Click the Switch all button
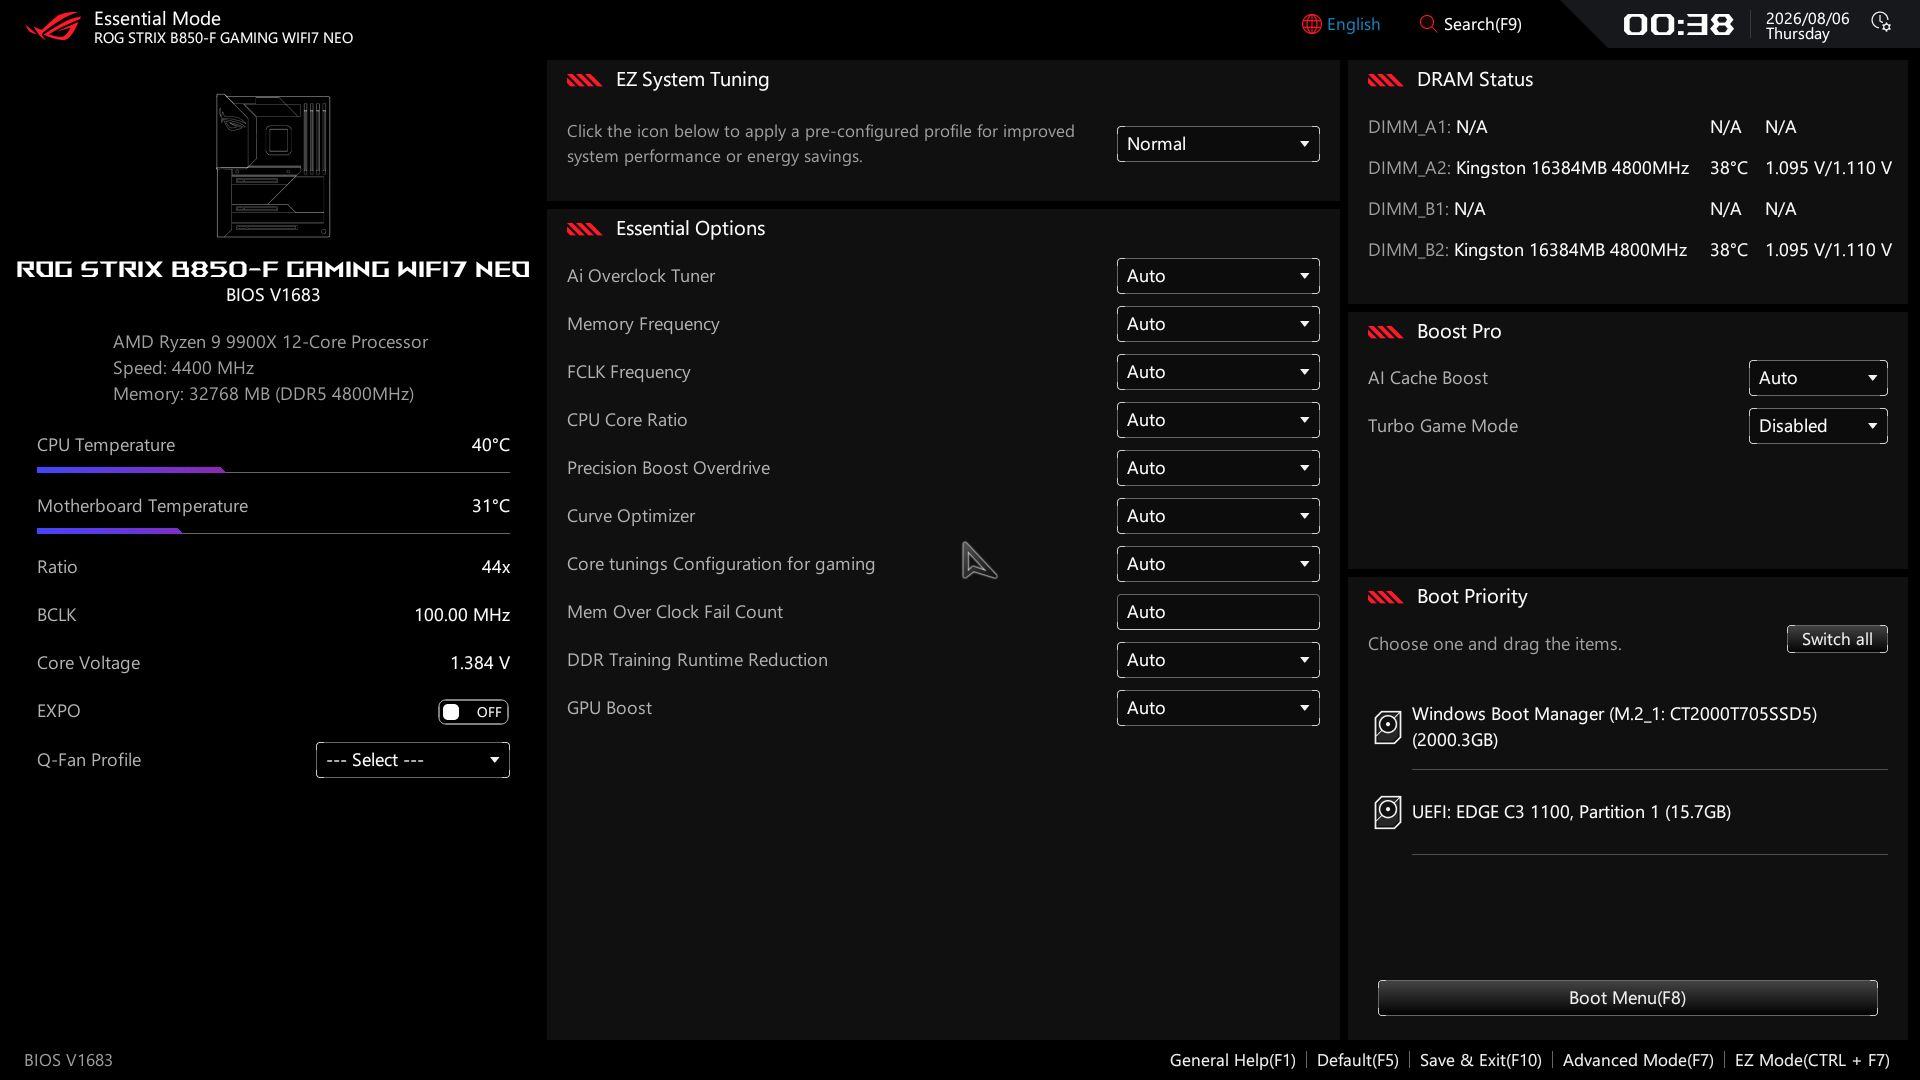The height and width of the screenshot is (1080, 1920). pyautogui.click(x=1837, y=639)
